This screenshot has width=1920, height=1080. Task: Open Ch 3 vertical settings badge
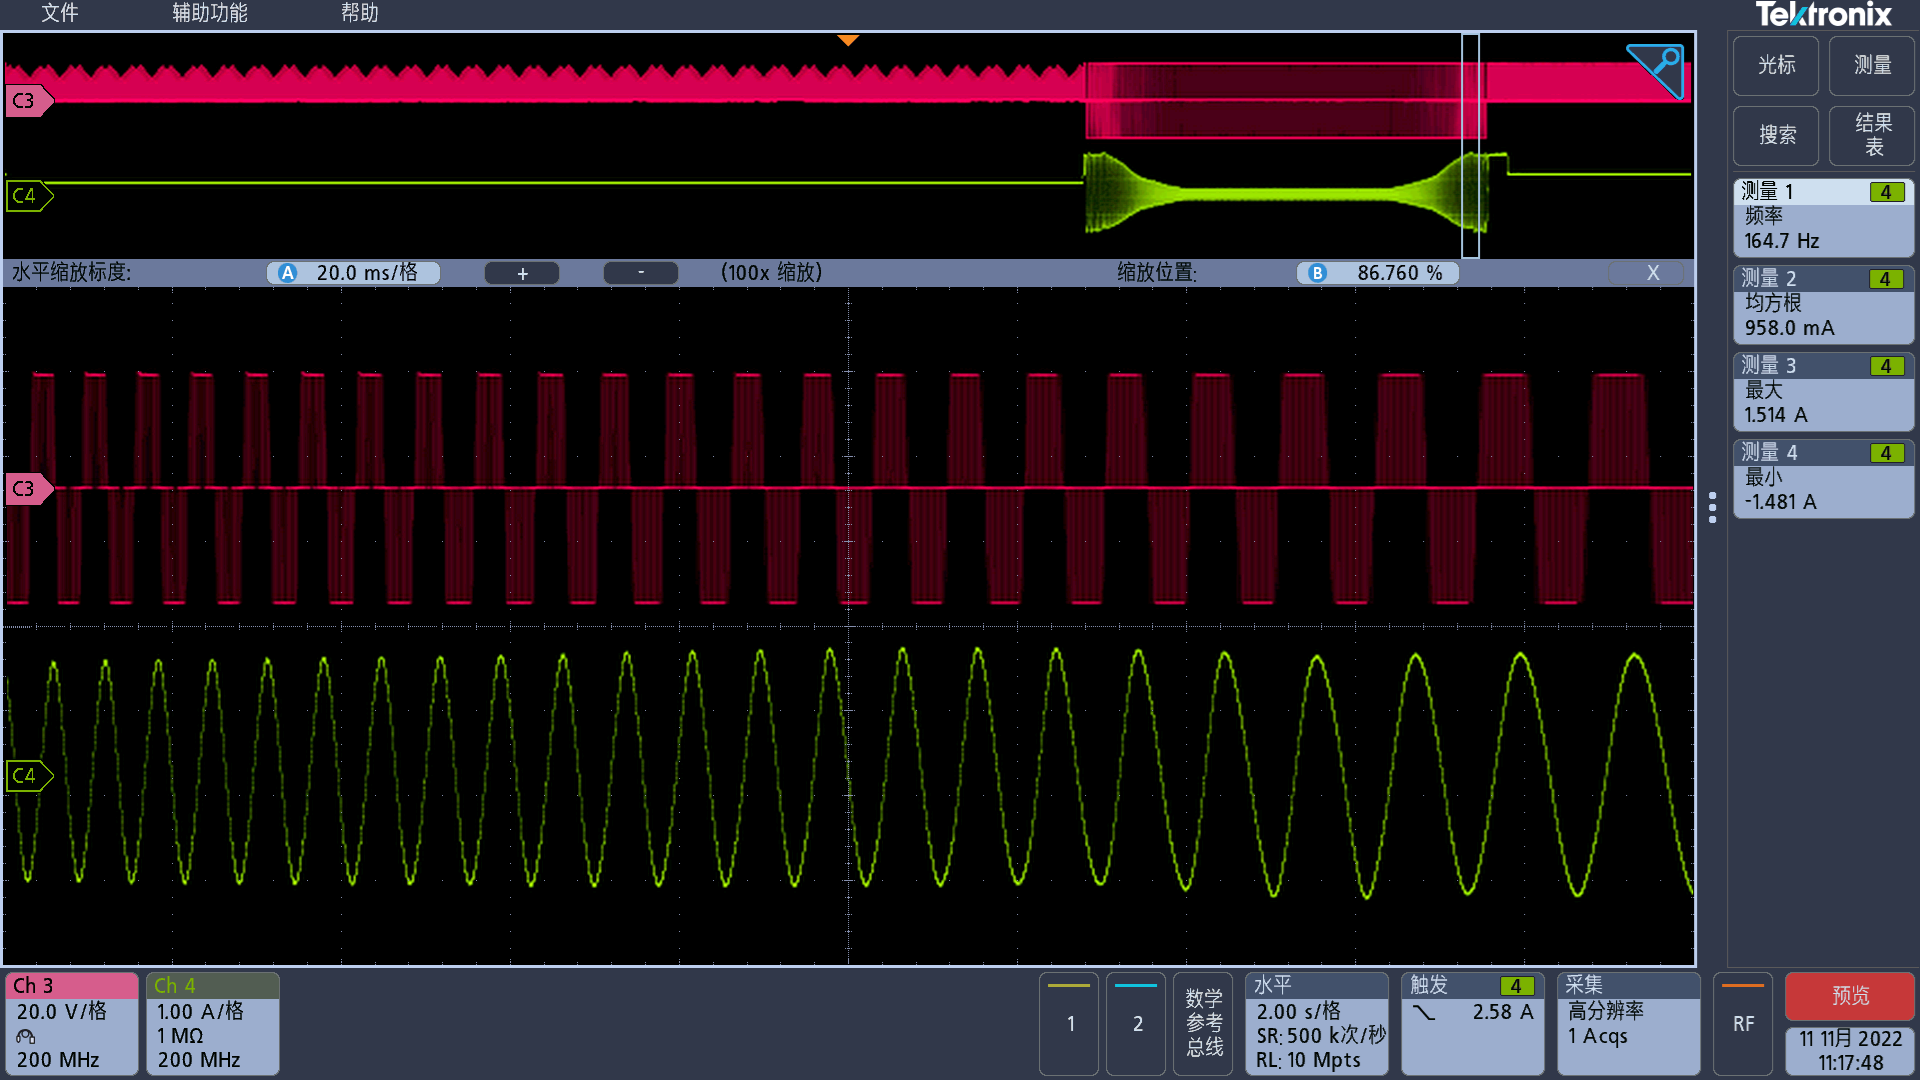point(71,1022)
